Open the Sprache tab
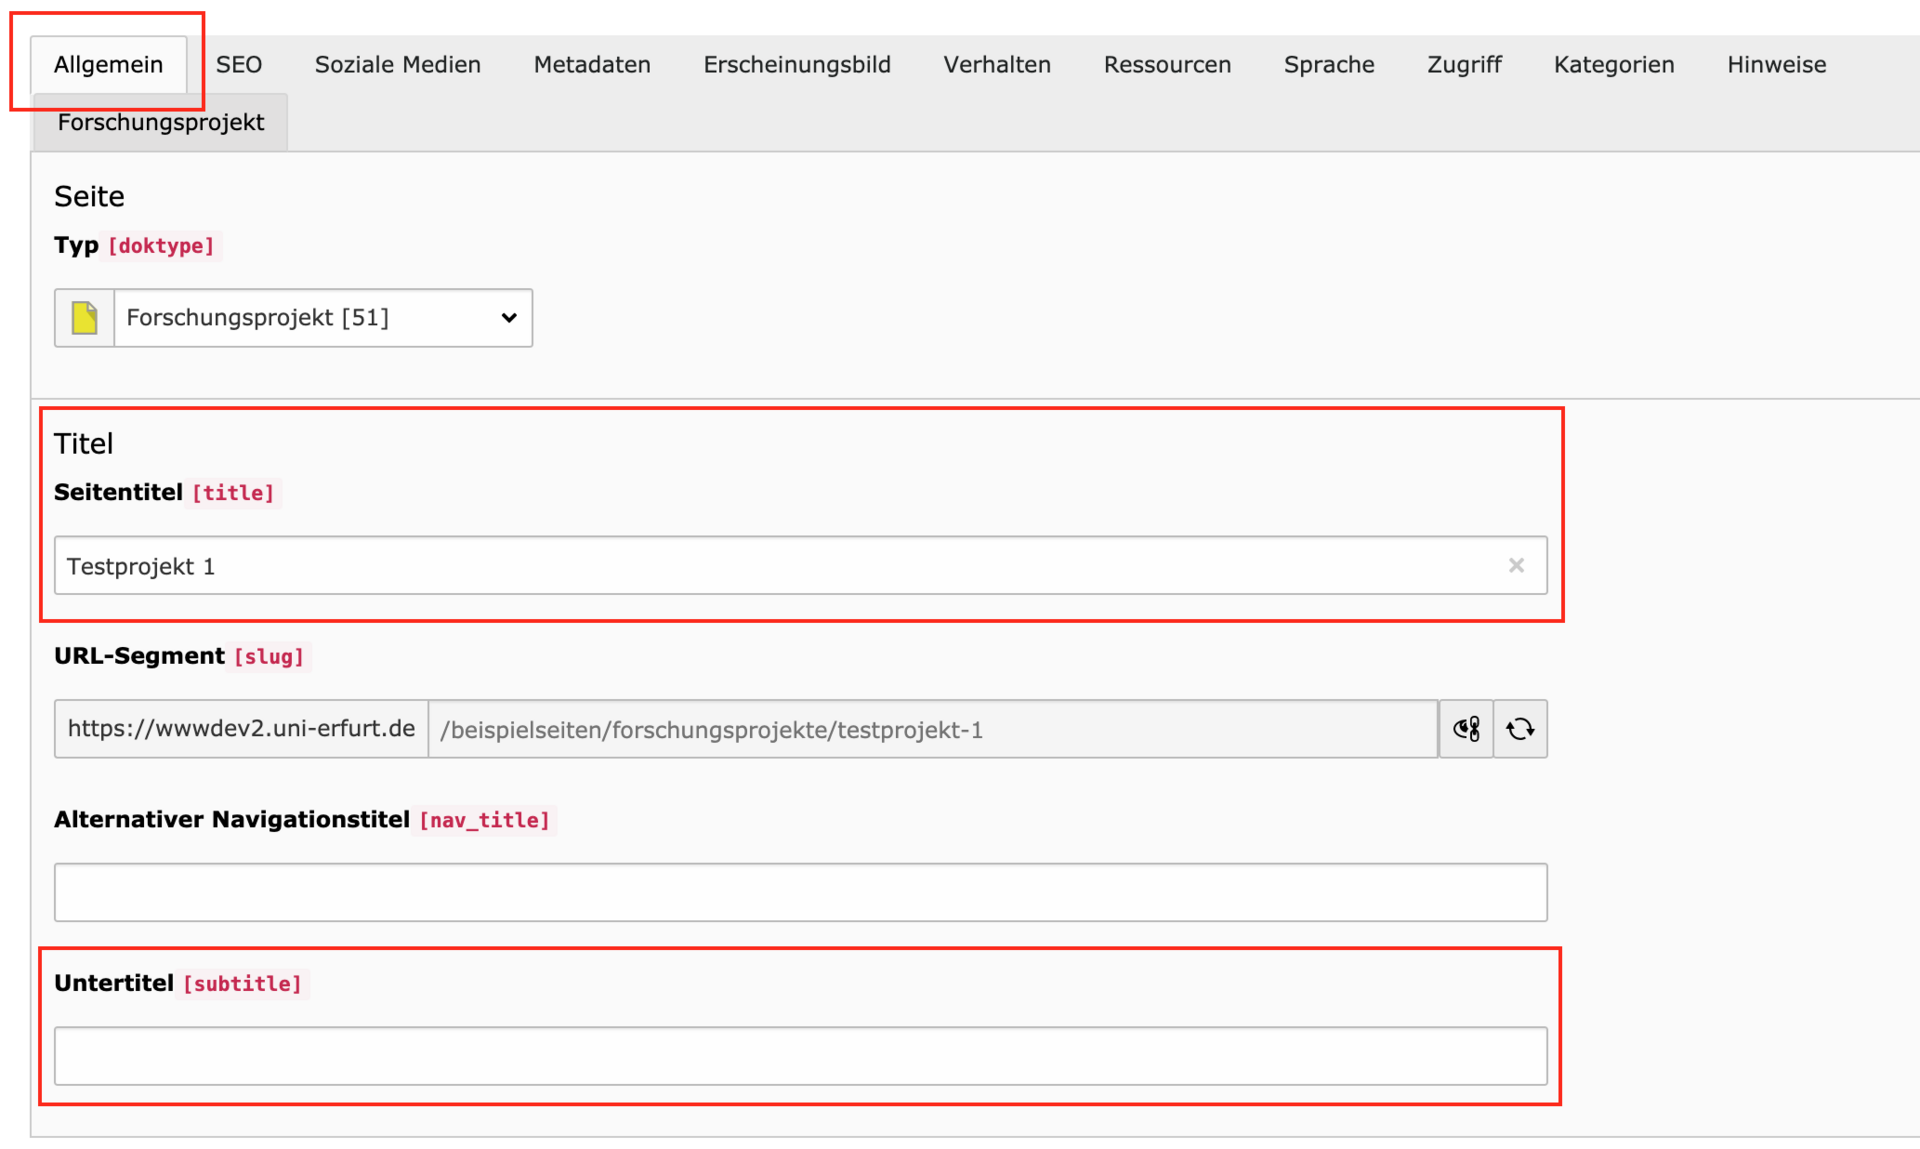The height and width of the screenshot is (1149, 1920). coord(1329,65)
